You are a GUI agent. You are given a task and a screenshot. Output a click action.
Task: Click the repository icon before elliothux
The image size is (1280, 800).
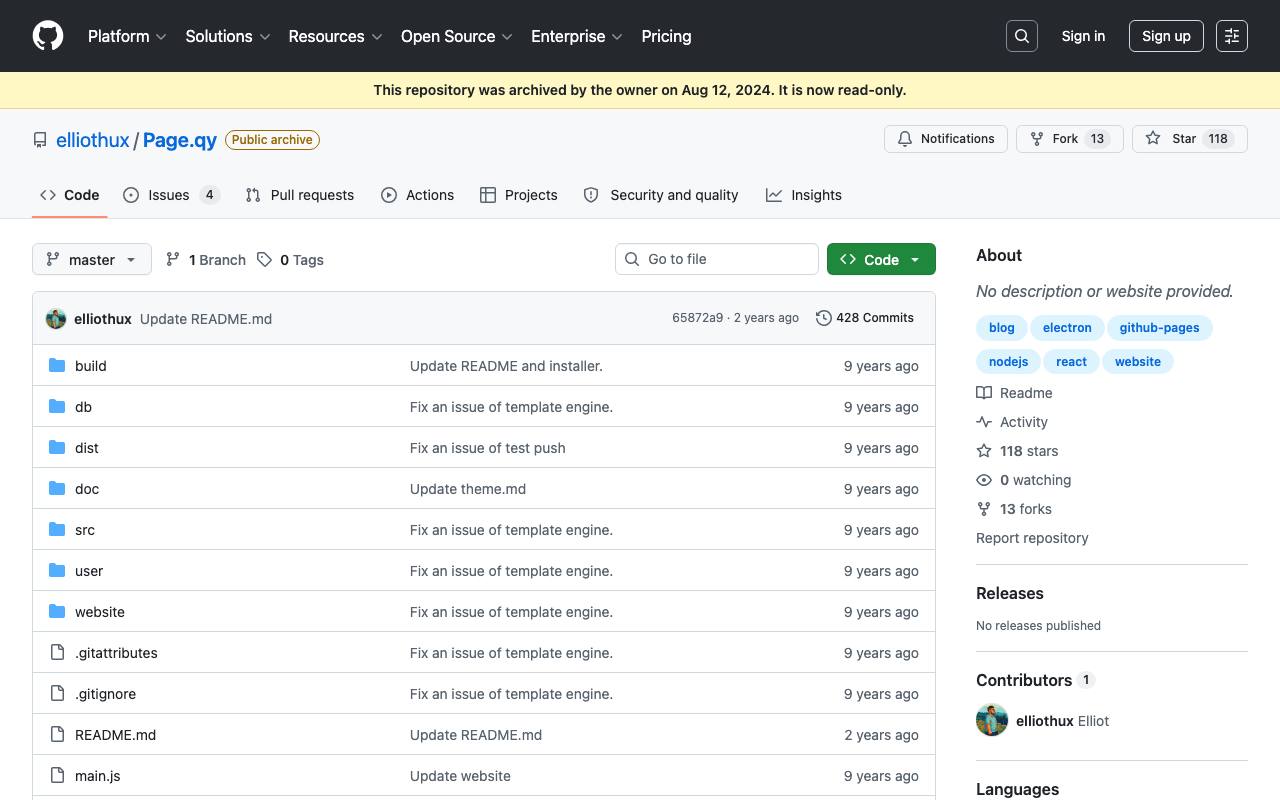click(40, 140)
